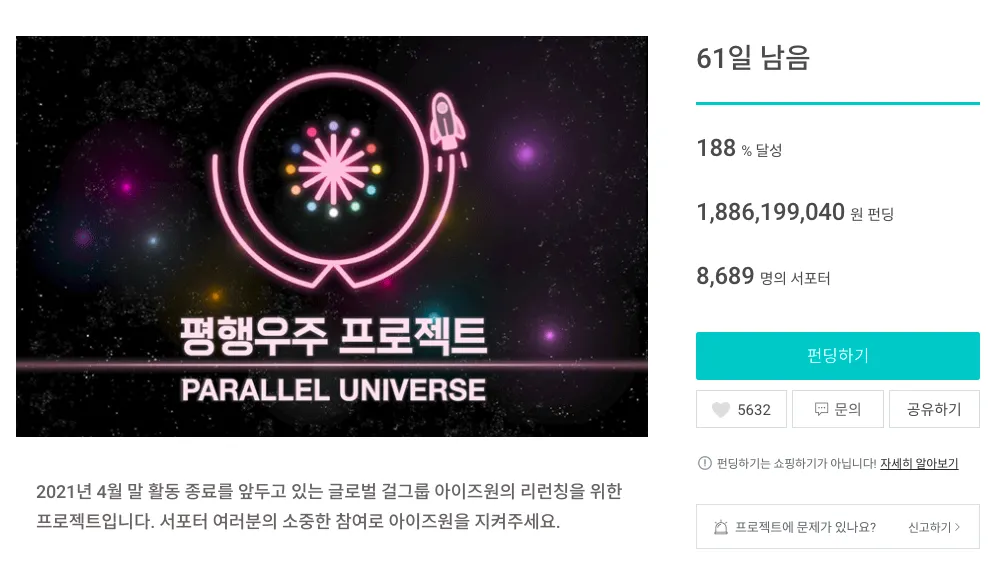Click the 61일 남음 remaining days text
993x570 pixels.
(753, 58)
